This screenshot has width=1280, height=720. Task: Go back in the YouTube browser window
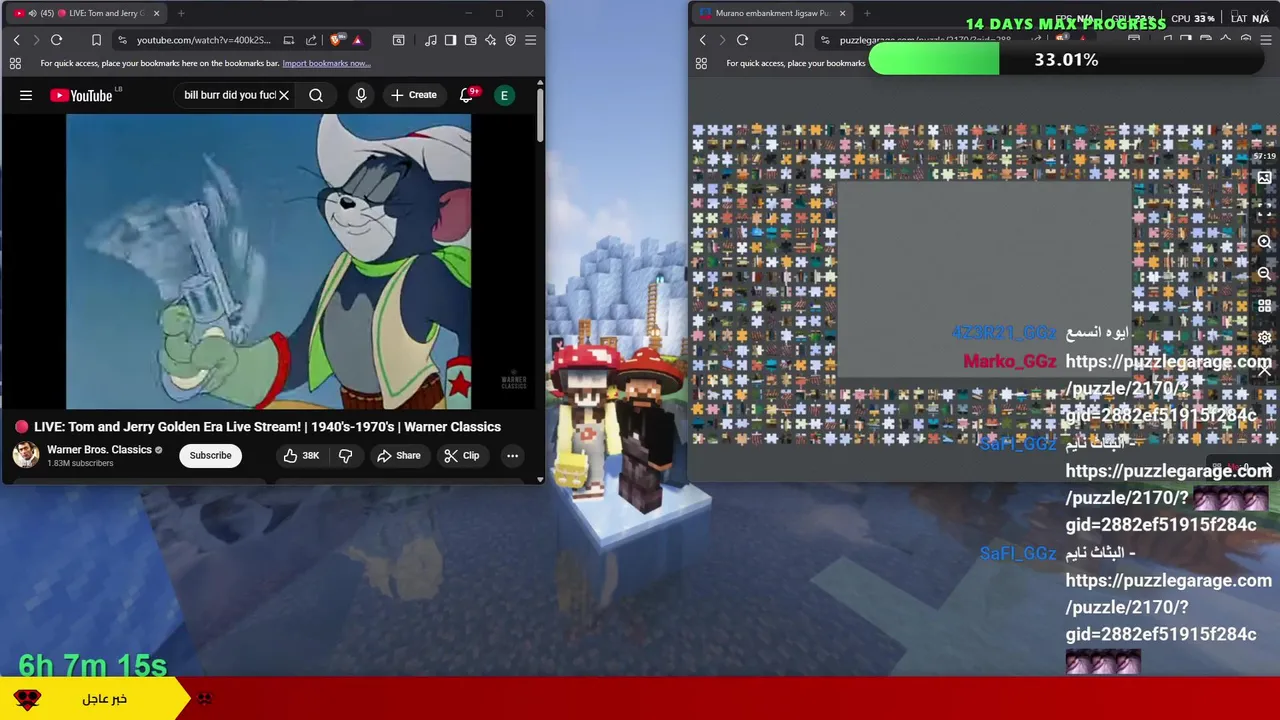[x=16, y=40]
